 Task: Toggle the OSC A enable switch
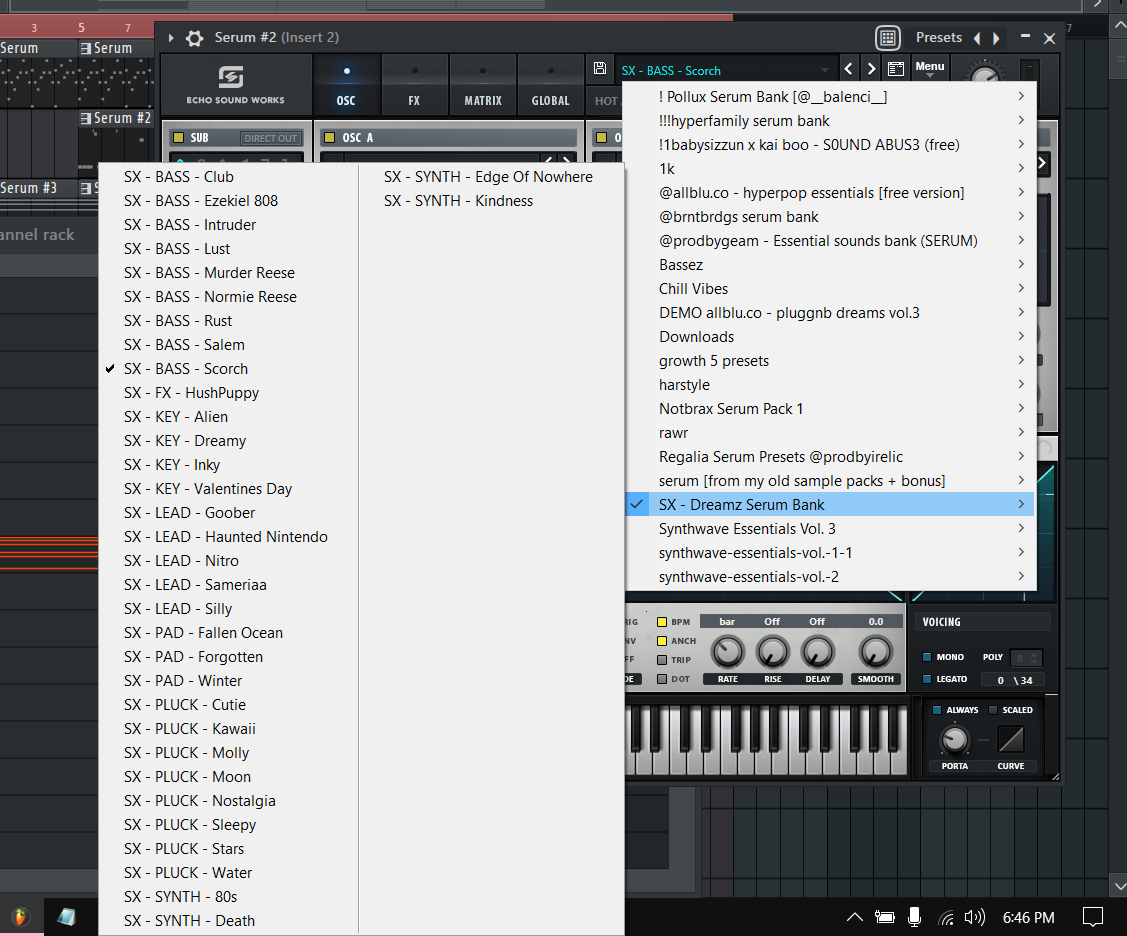click(329, 137)
